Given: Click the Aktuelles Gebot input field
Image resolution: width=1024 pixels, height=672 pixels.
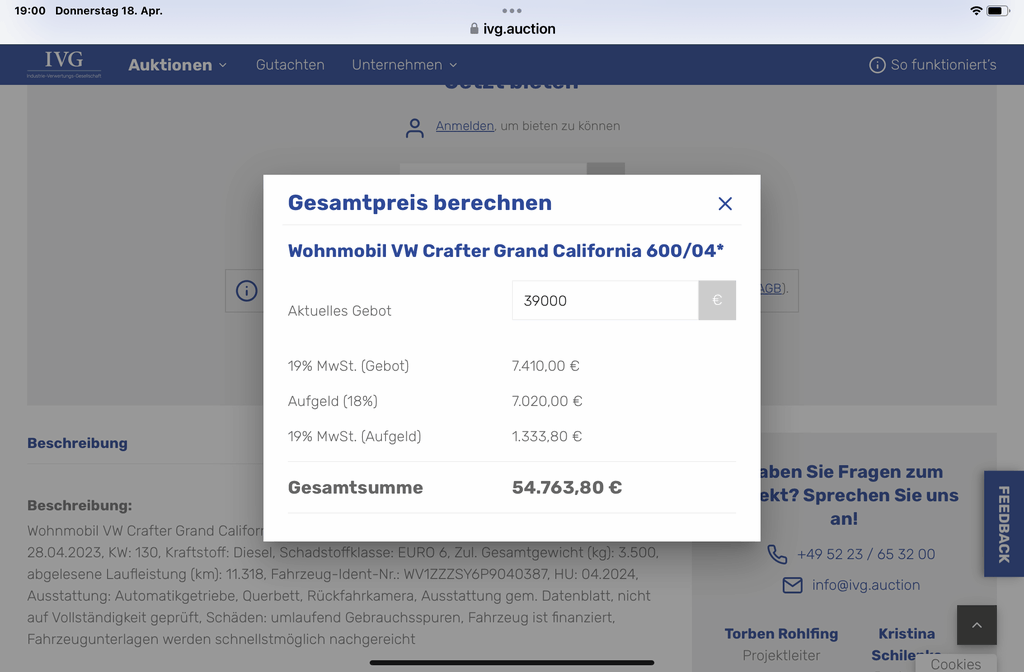Looking at the screenshot, I should pos(605,300).
